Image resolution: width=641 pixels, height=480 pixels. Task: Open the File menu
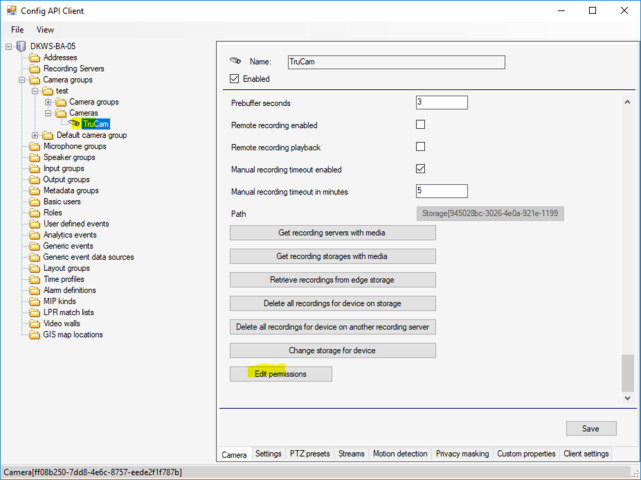pyautogui.click(x=17, y=30)
